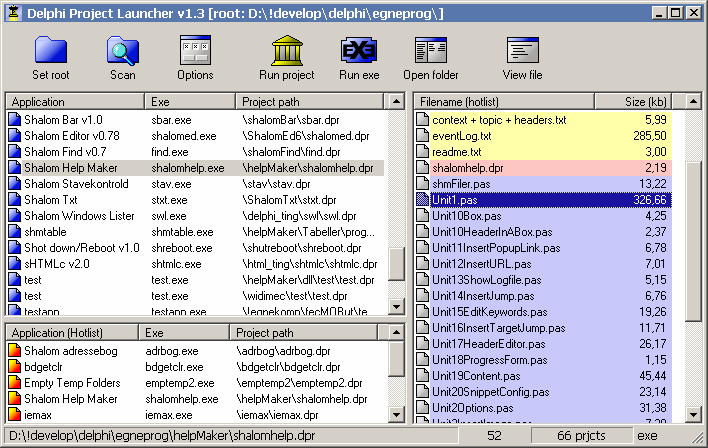Select the Unit17HeaderEditor.pas file
Viewport: 708px width, 448px height.
point(544,344)
